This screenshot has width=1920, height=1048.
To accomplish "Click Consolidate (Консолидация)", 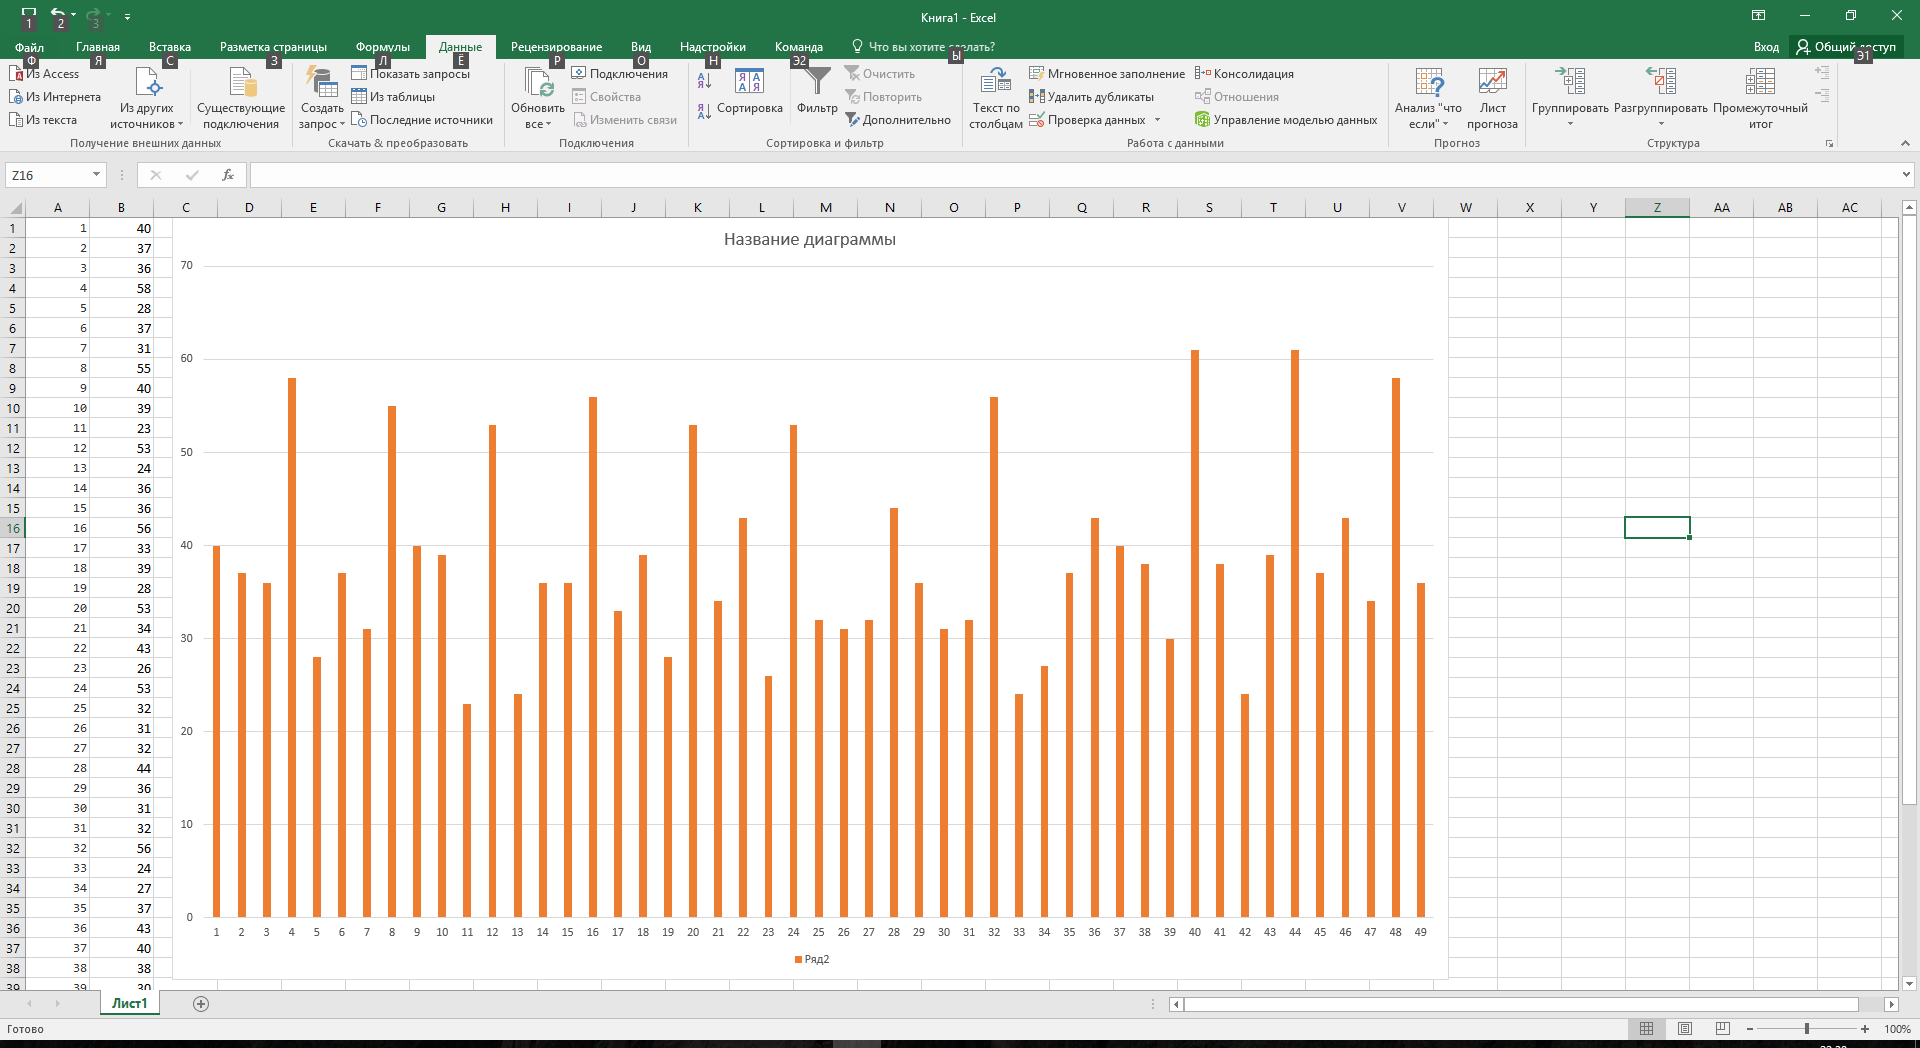I will pyautogui.click(x=1245, y=74).
